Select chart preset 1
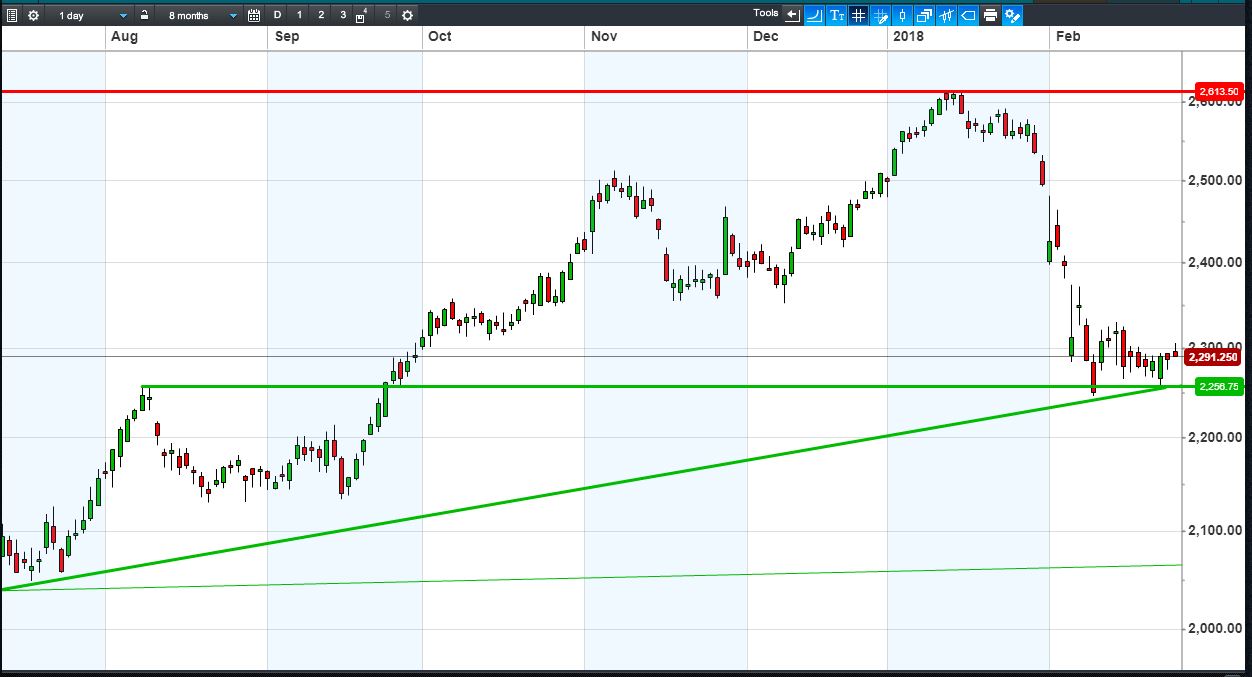The height and width of the screenshot is (677, 1252). pyautogui.click(x=299, y=15)
